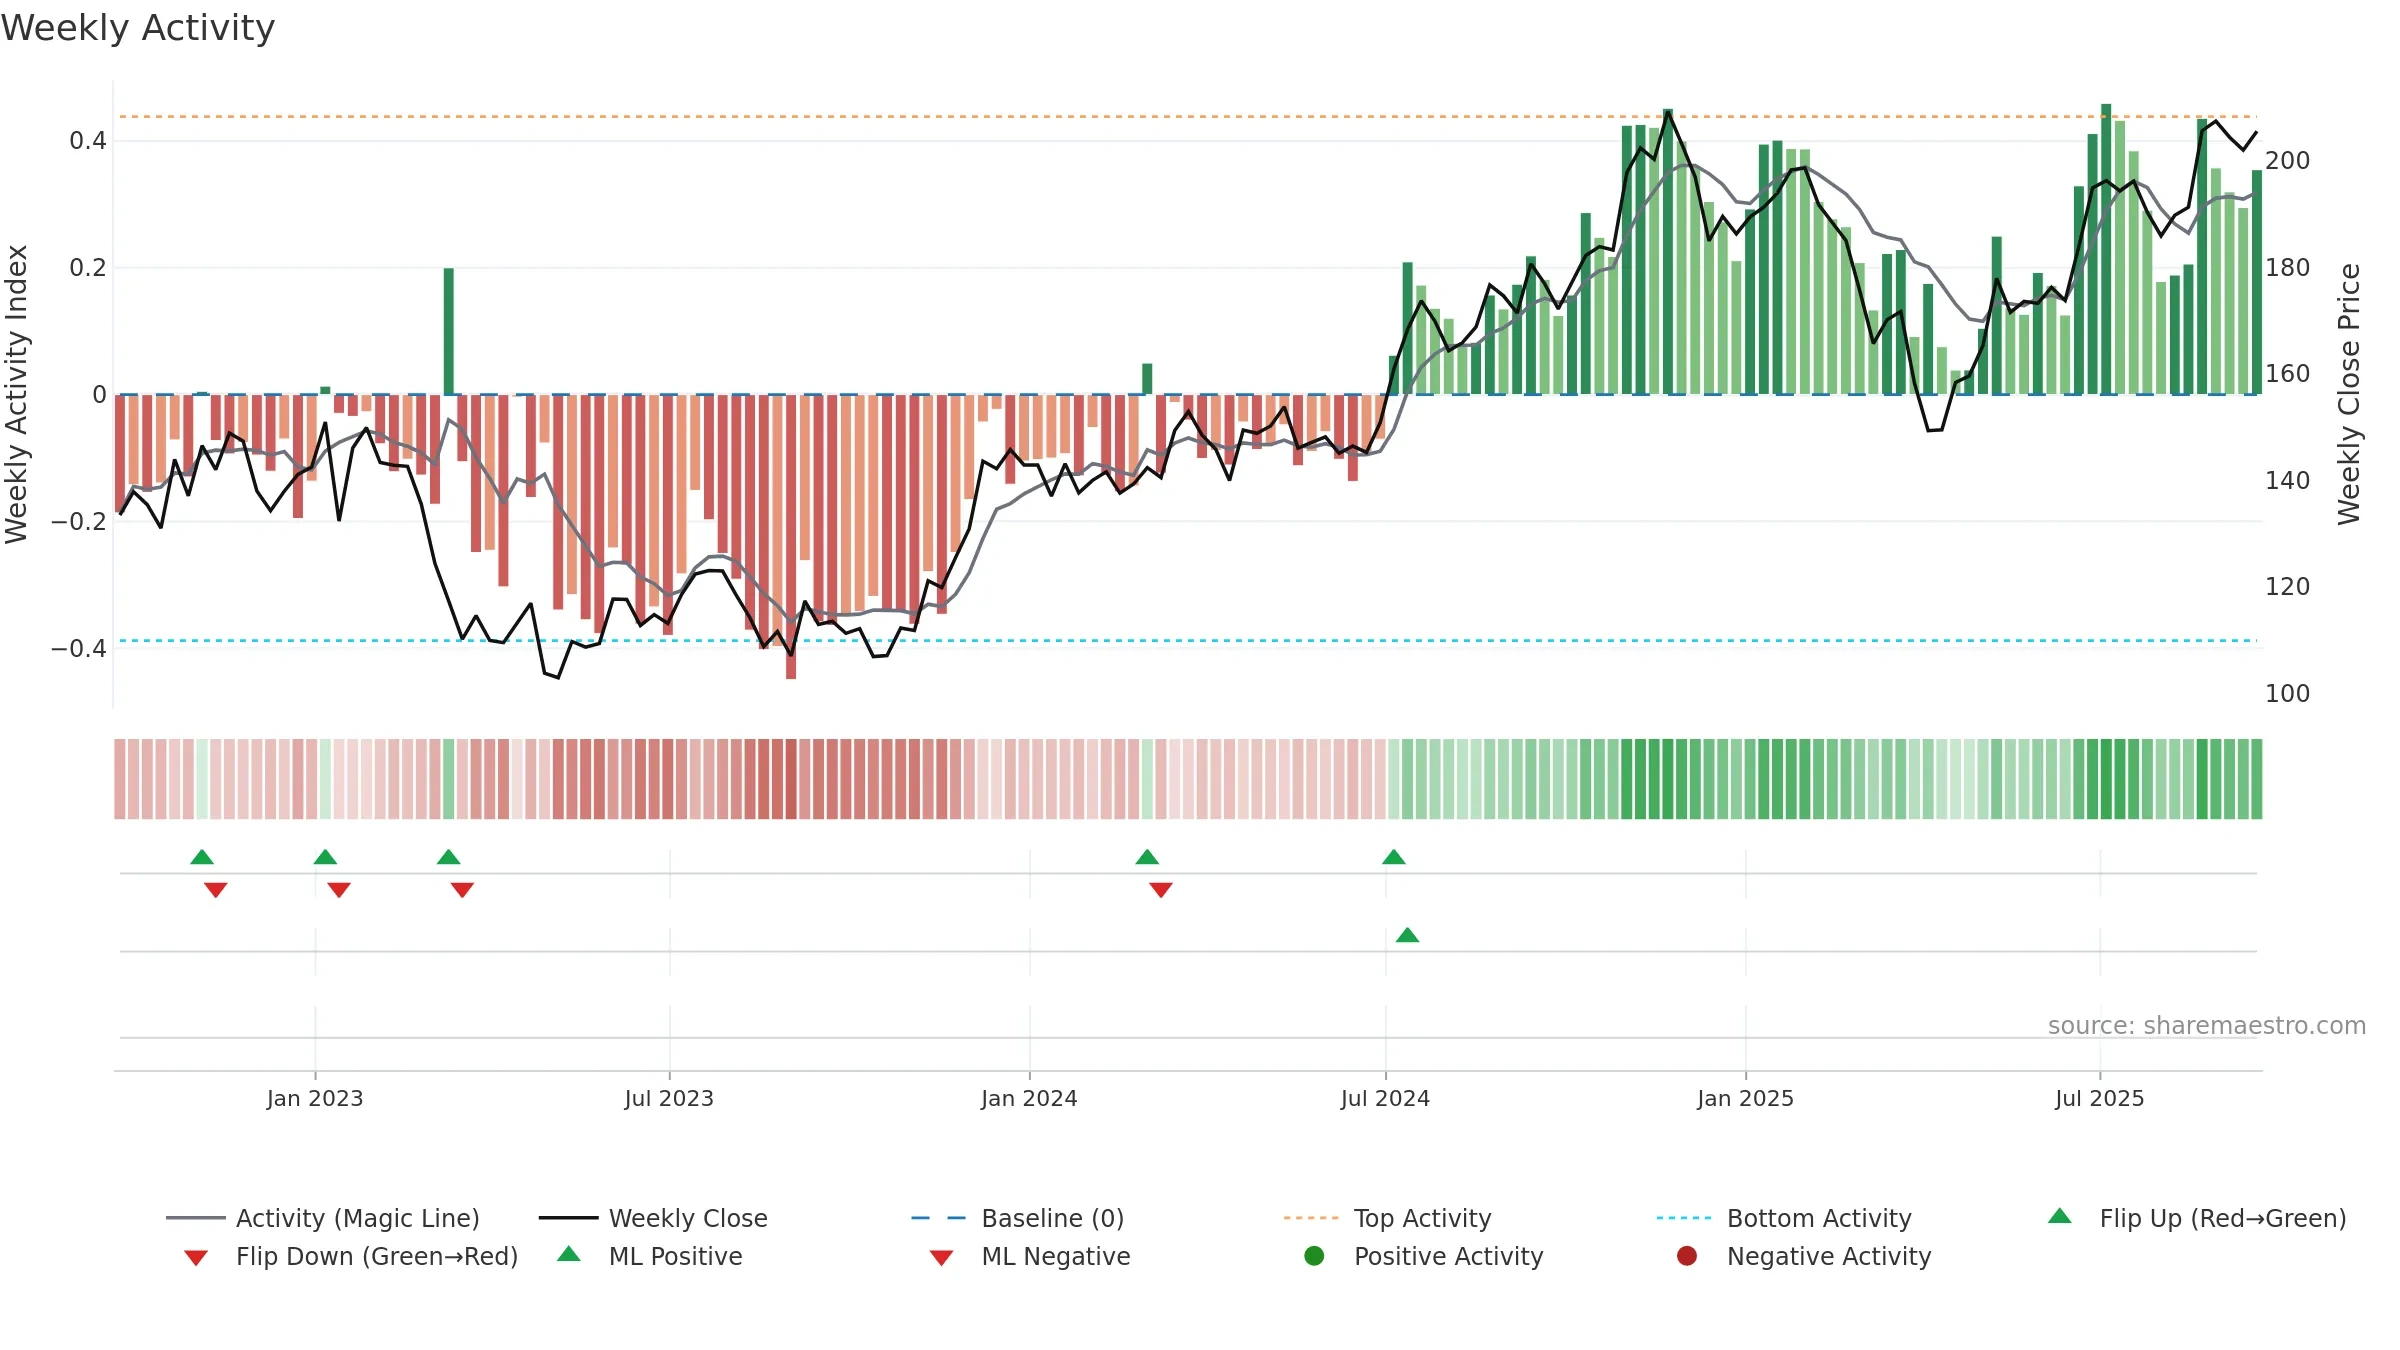Click the Jul 2025 axis label

coord(2100,1099)
